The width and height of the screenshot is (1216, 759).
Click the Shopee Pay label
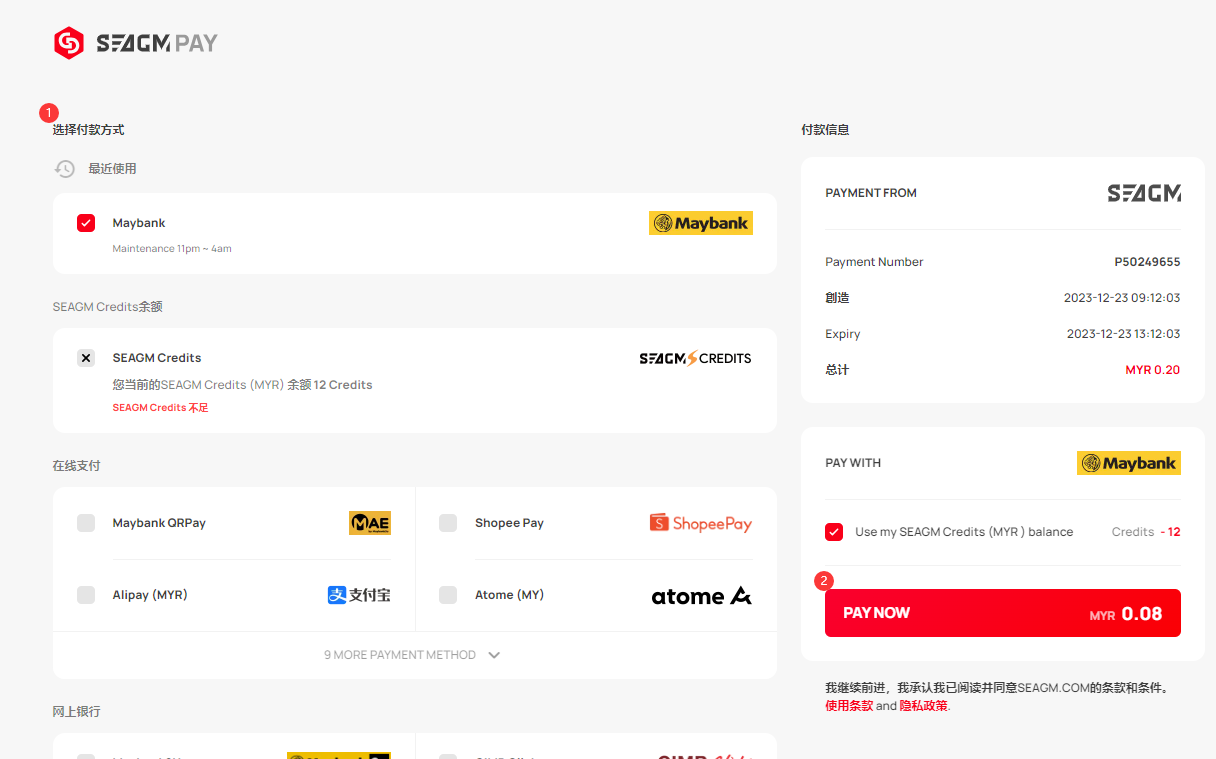509,523
